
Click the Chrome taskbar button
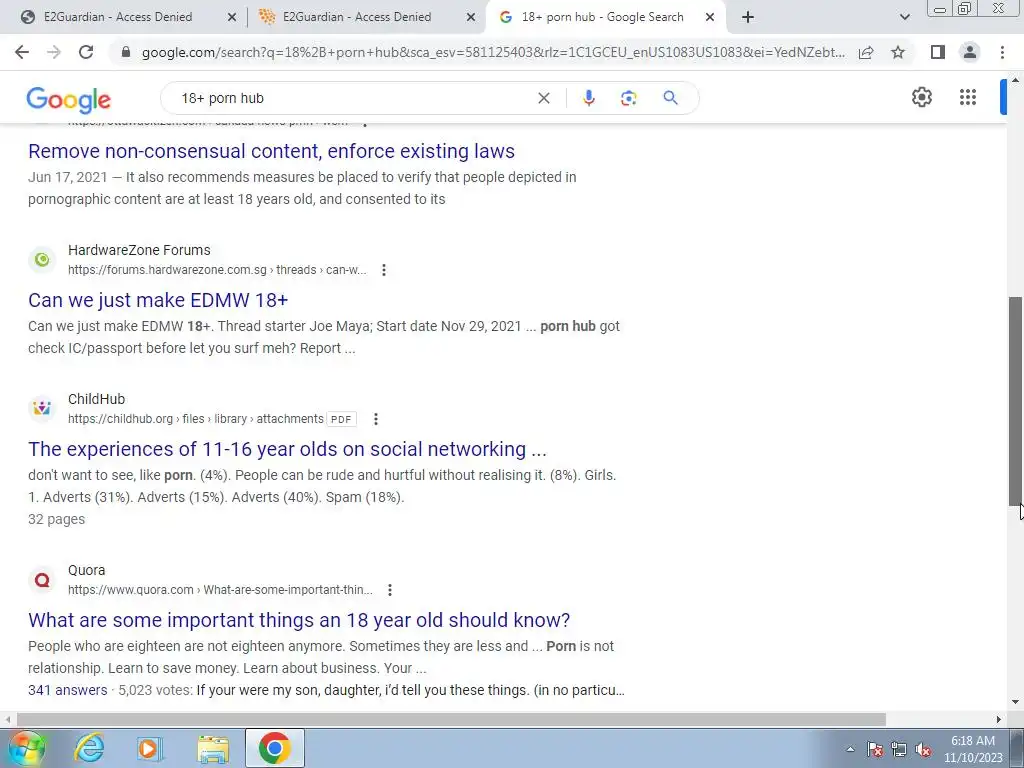tap(275, 748)
